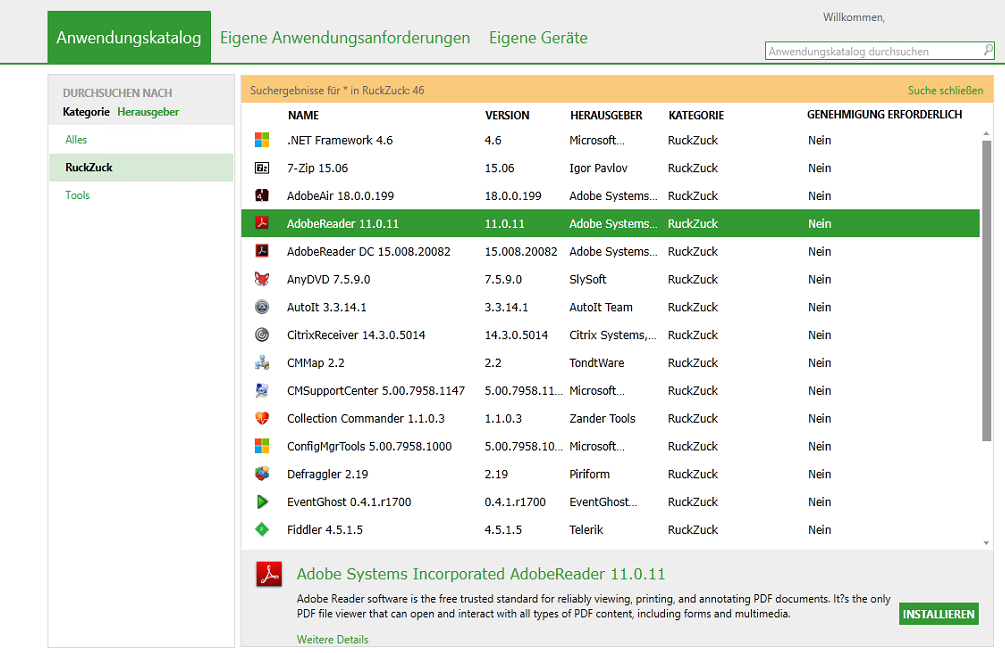Select Defraggler 2.19 name text
Screen dimensions: 1005x653
(x=327, y=474)
